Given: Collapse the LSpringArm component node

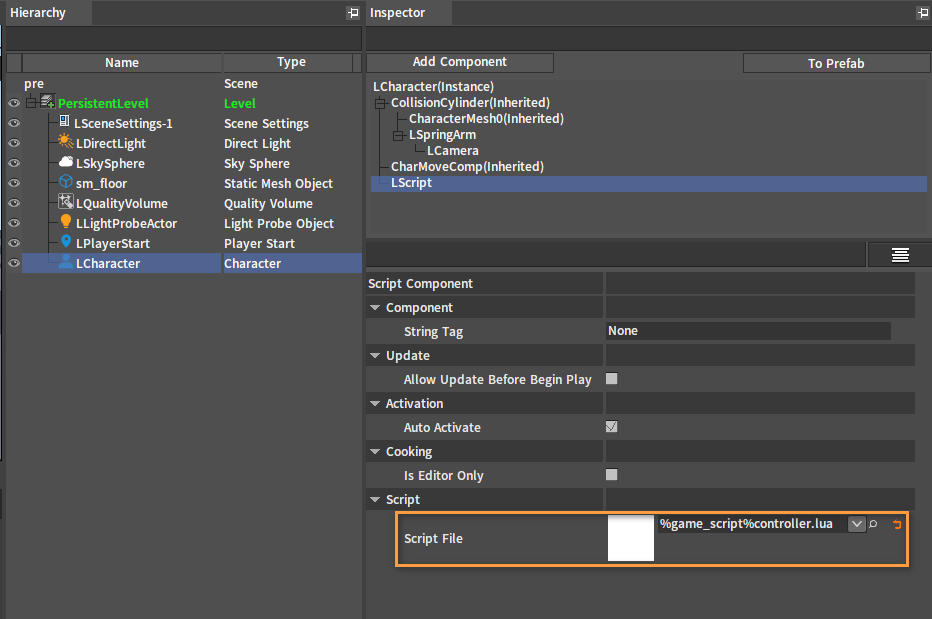Looking at the screenshot, I should click(398, 136).
